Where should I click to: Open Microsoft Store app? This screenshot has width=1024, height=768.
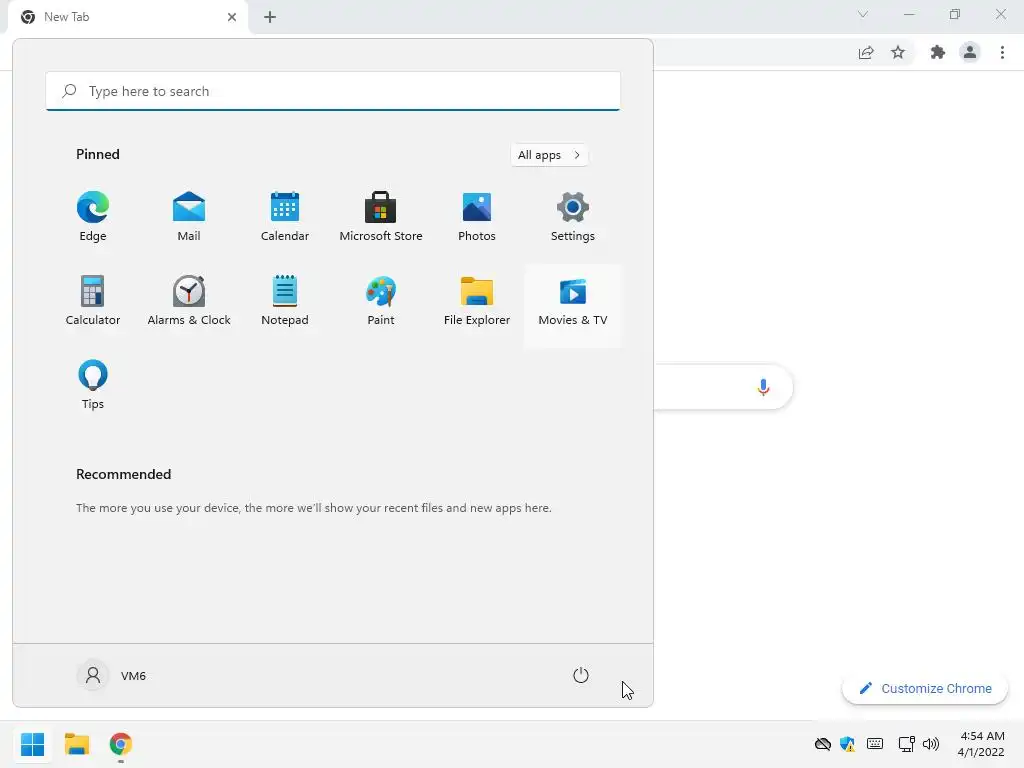tap(381, 217)
